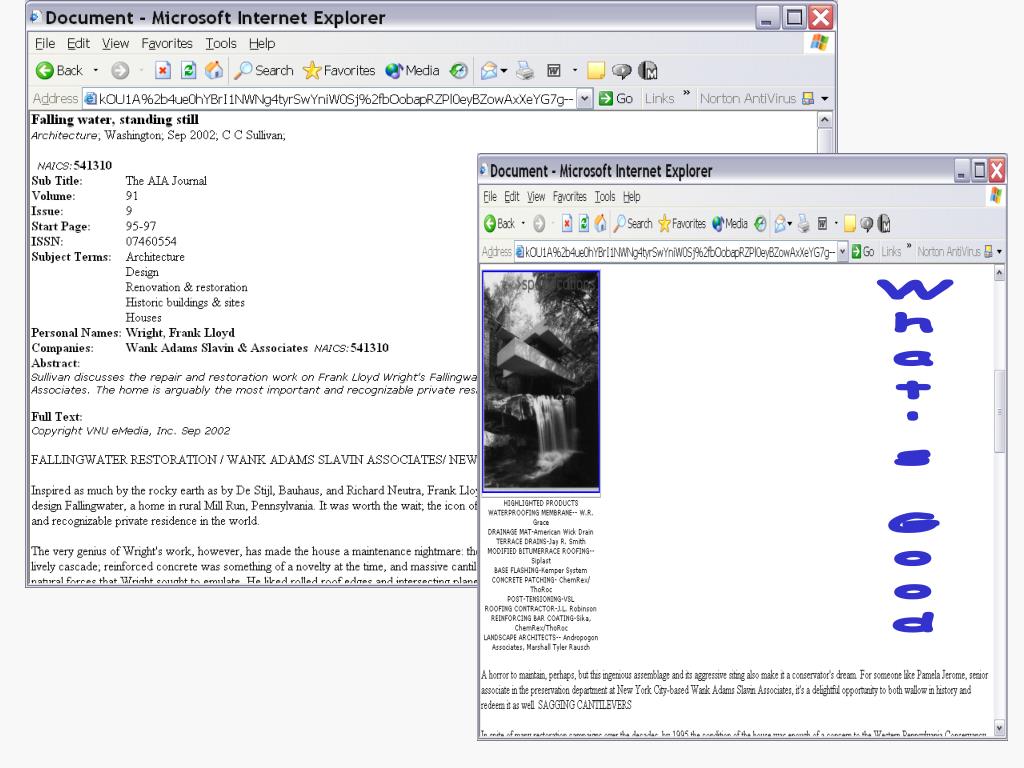The height and width of the screenshot is (768, 1024).
Task: Open Tools menu in front window
Action: click(x=605, y=197)
